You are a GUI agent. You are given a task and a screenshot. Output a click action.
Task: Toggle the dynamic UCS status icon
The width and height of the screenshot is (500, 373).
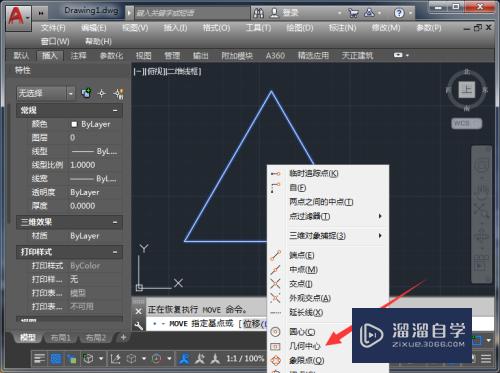coord(115,359)
